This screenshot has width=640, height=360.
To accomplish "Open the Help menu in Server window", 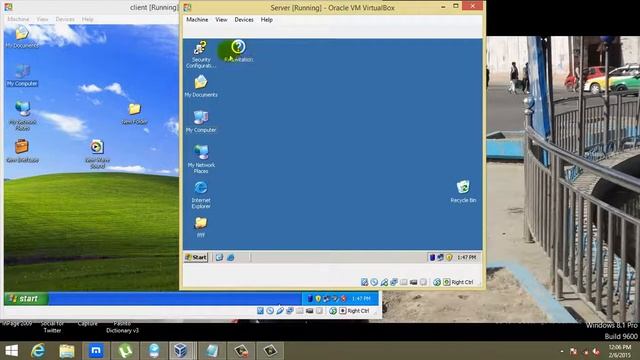I will (267, 20).
